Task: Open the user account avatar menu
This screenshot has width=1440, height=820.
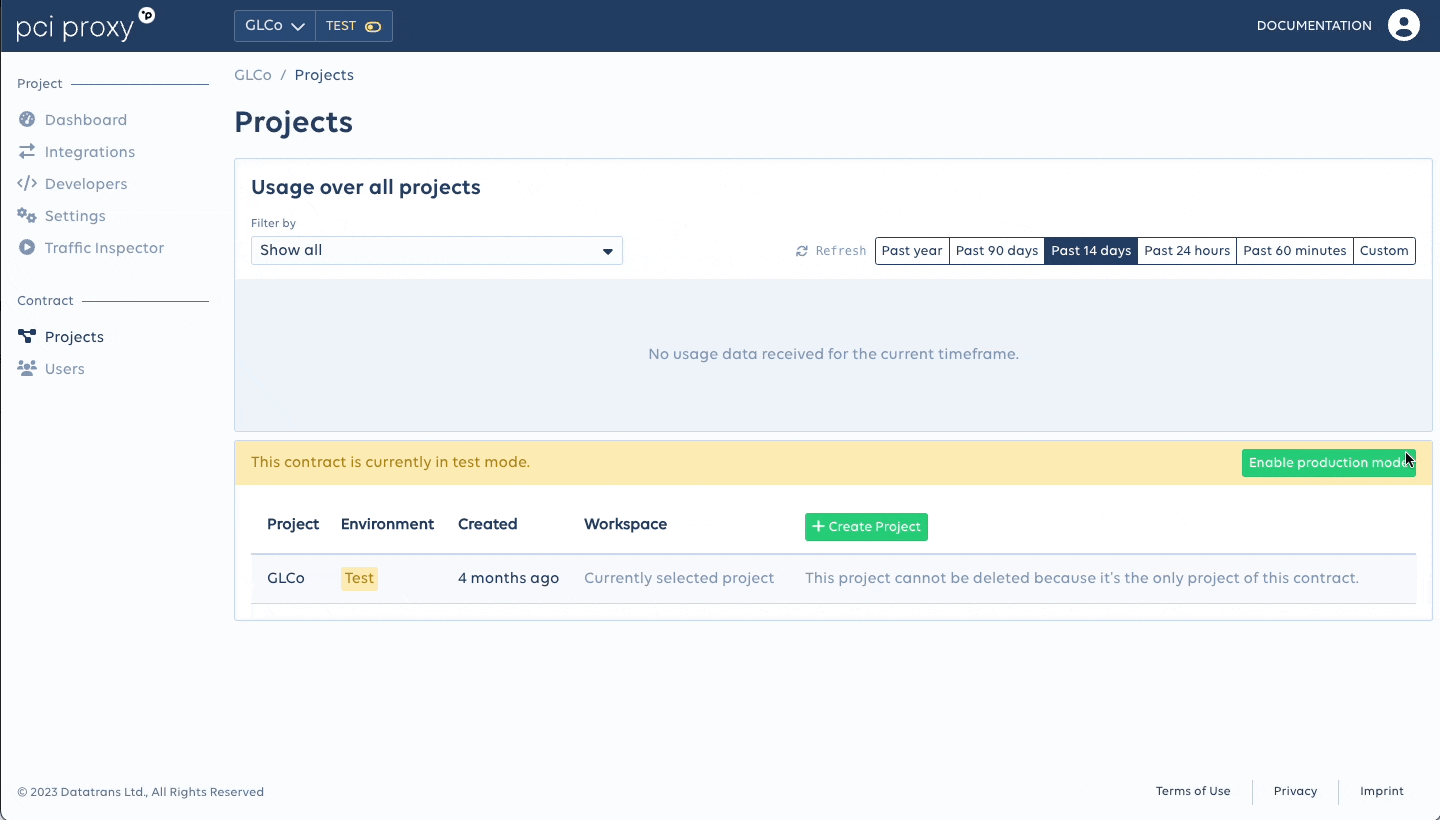Action: point(1404,26)
